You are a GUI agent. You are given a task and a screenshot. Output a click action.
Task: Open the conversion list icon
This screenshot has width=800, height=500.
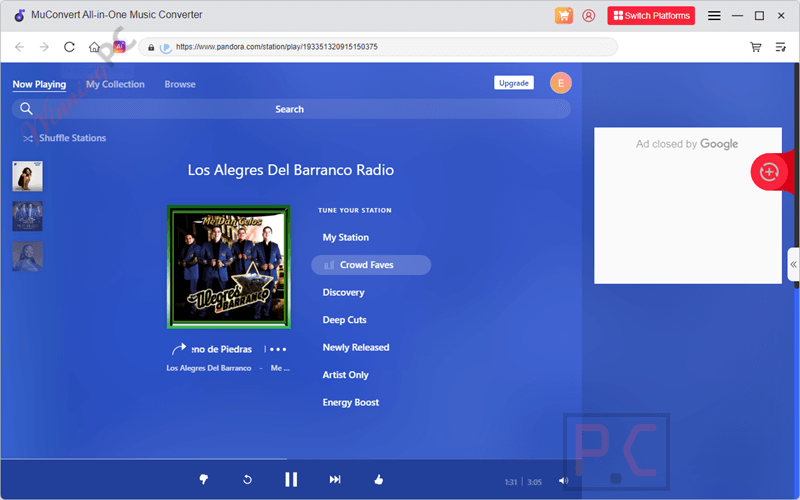[x=781, y=47]
